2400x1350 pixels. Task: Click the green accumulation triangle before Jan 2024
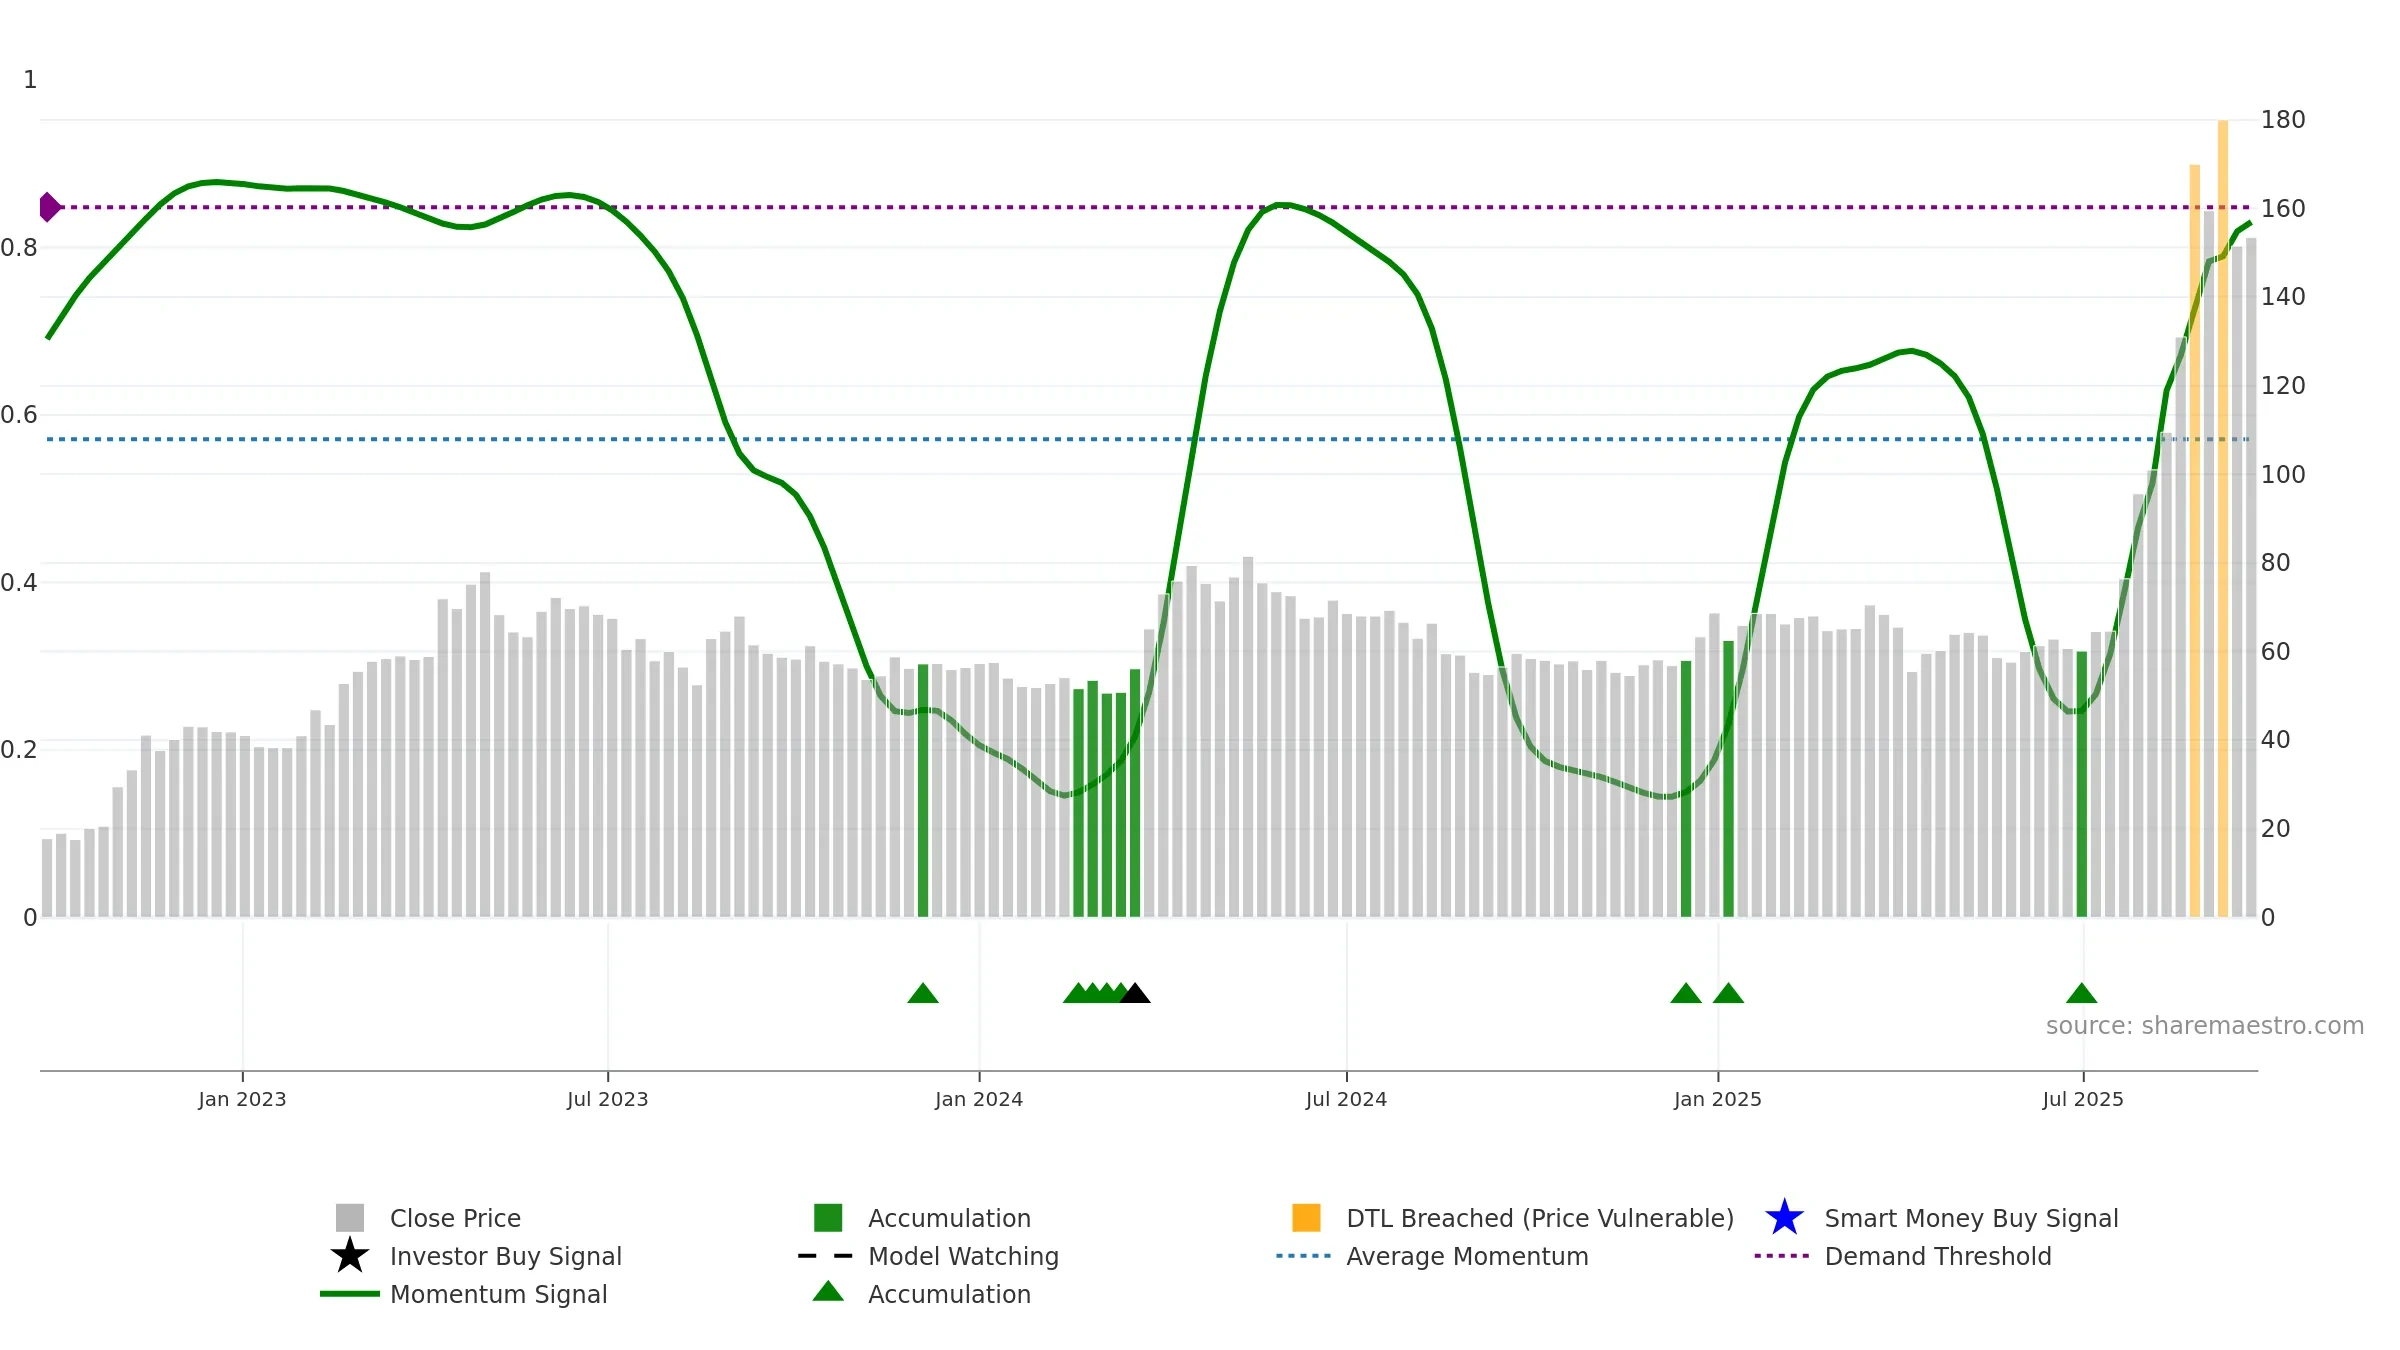point(923,993)
